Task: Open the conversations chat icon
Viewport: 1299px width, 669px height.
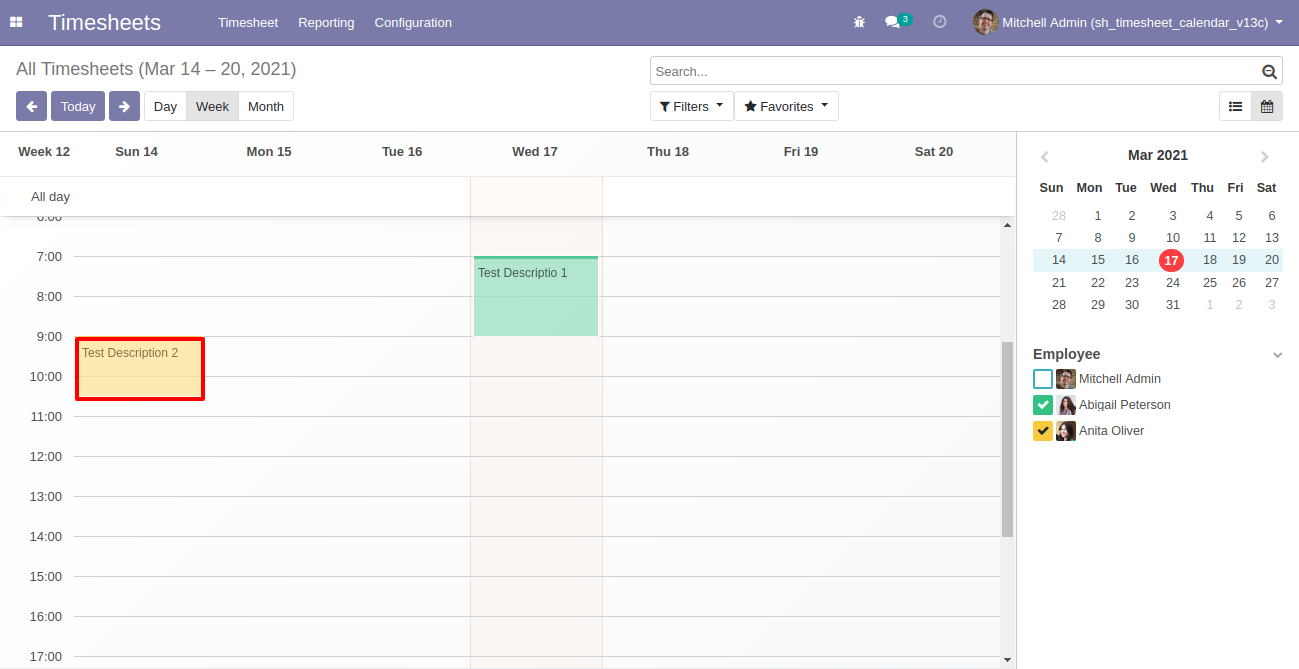Action: [x=893, y=22]
